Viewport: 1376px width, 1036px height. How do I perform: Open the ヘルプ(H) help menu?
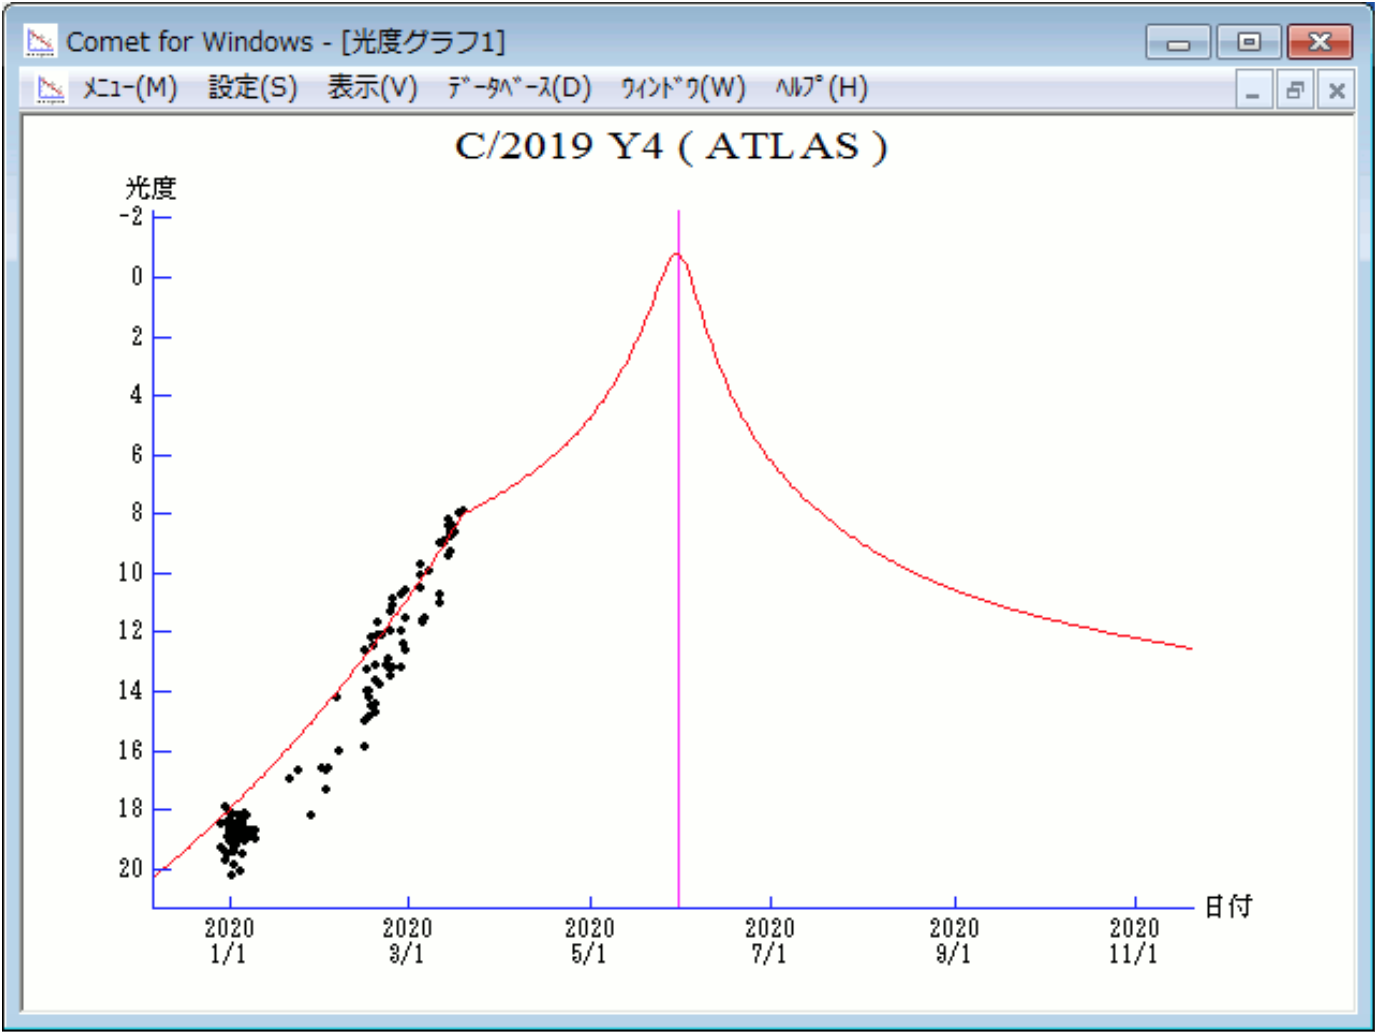pyautogui.click(x=821, y=89)
